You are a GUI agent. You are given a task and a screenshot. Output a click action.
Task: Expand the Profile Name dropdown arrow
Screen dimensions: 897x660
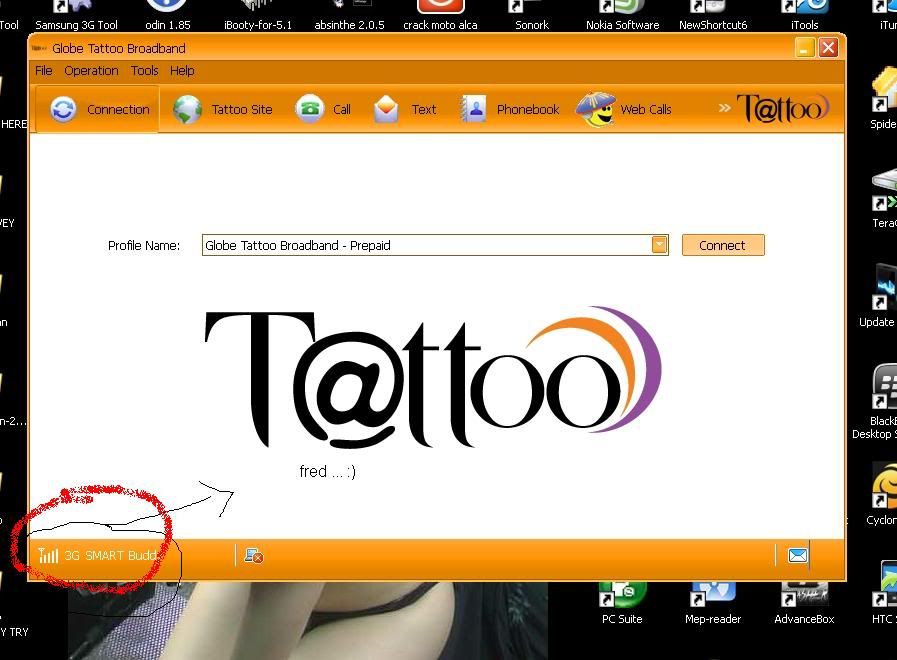[659, 245]
